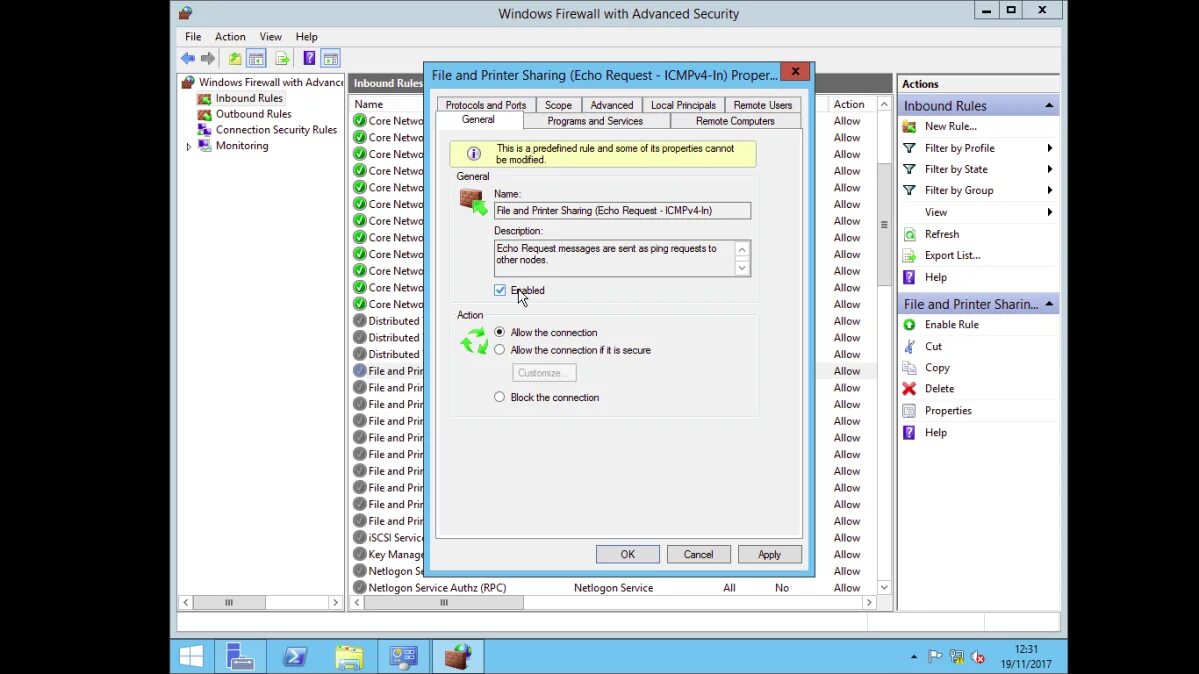Open the View submenu in Actions
The image size is (1199, 674).
click(979, 212)
